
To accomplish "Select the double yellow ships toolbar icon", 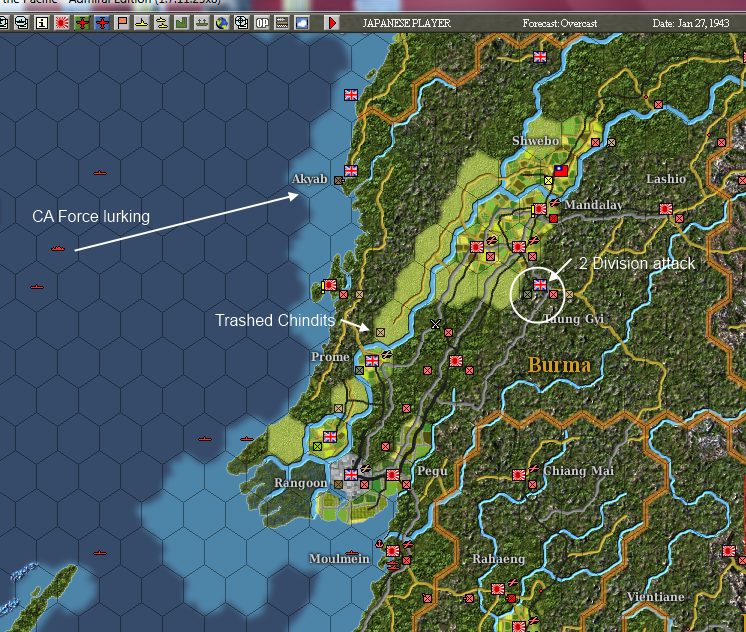I will tap(162, 23).
